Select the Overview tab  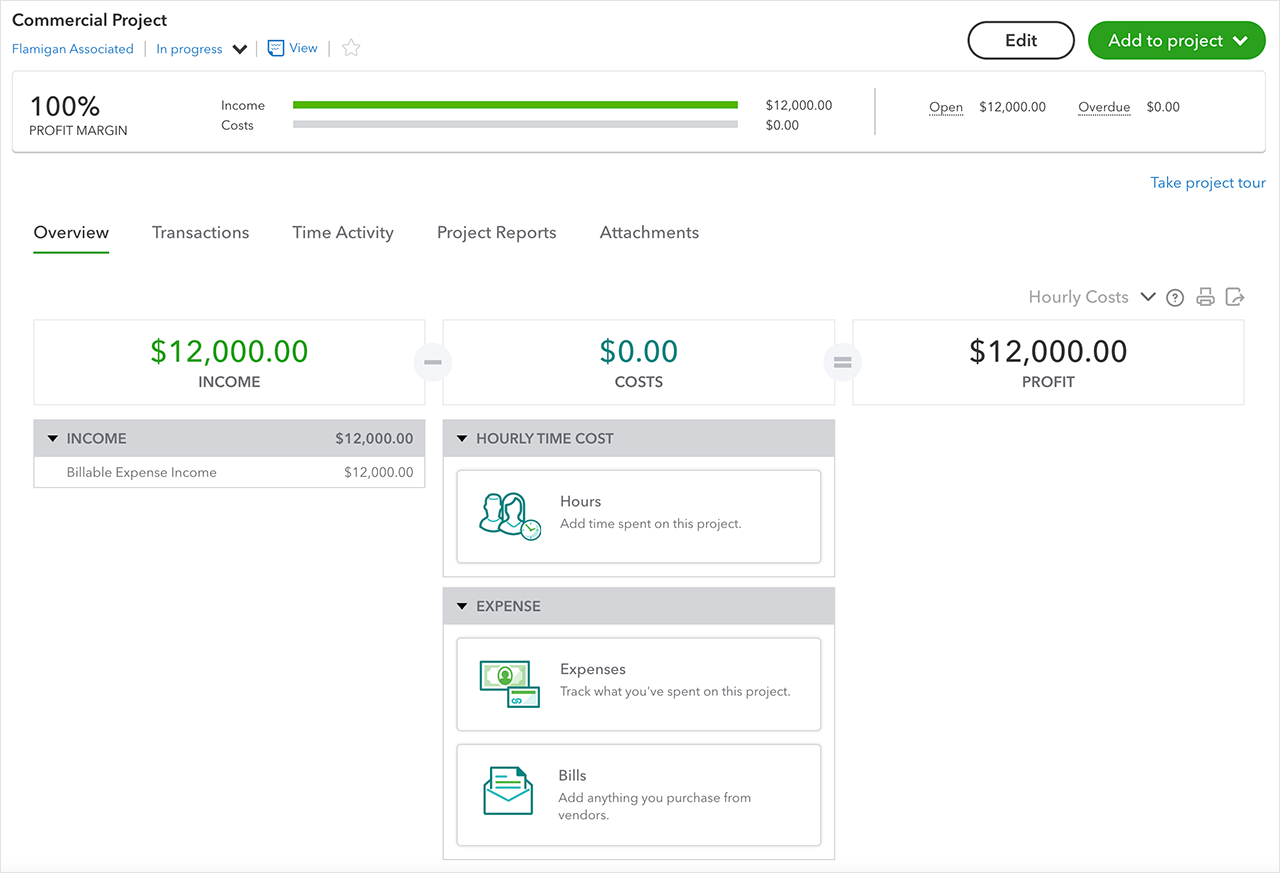coord(71,233)
